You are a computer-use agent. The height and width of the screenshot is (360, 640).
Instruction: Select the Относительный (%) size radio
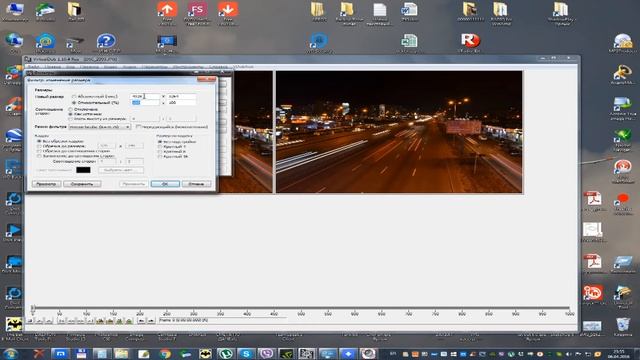pos(74,102)
